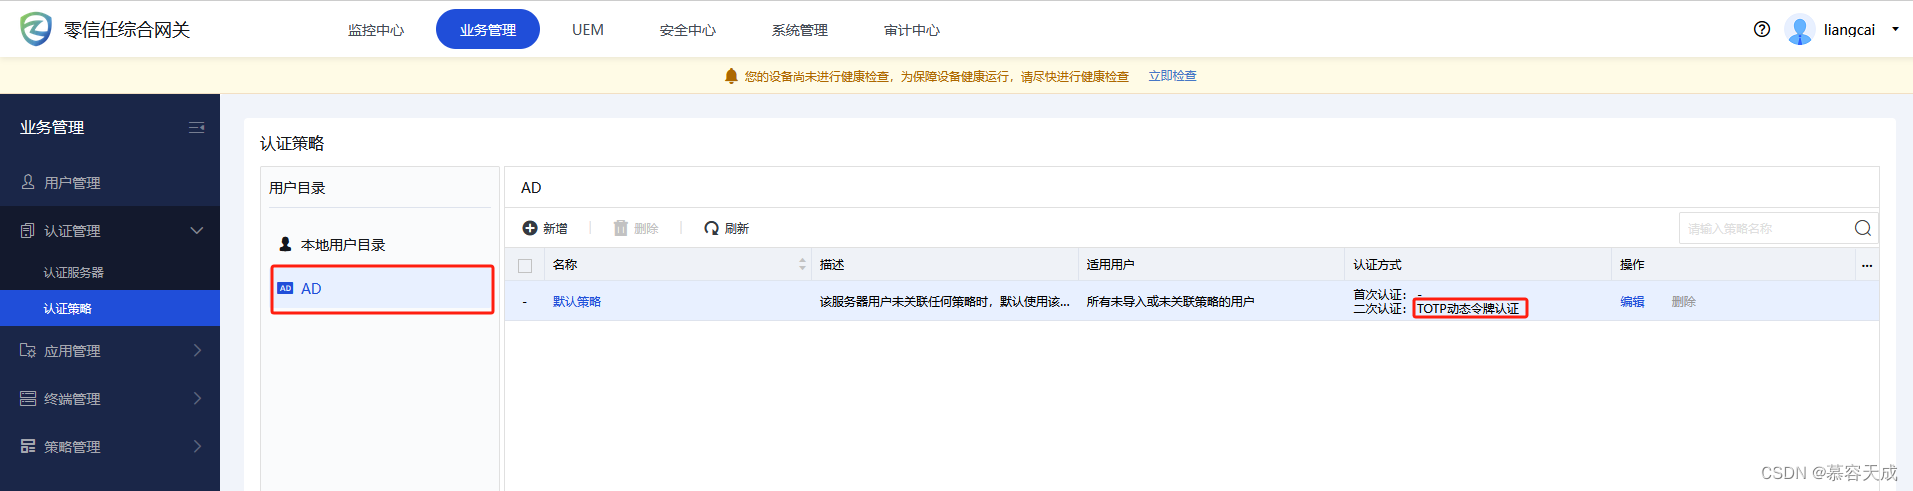This screenshot has width=1913, height=491.
Task: Collapse the 认证管理 chevron
Action: (x=197, y=230)
